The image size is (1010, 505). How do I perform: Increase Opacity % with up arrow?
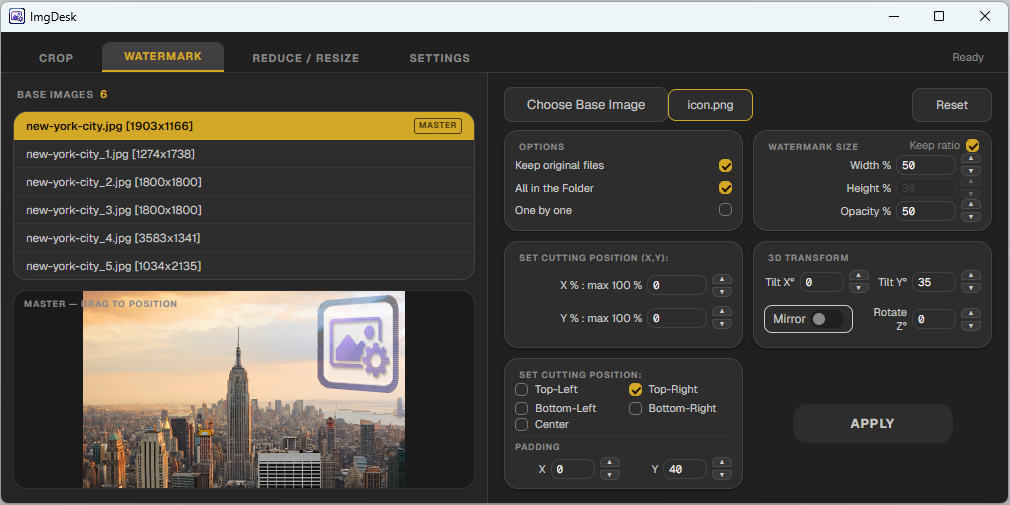(971, 204)
